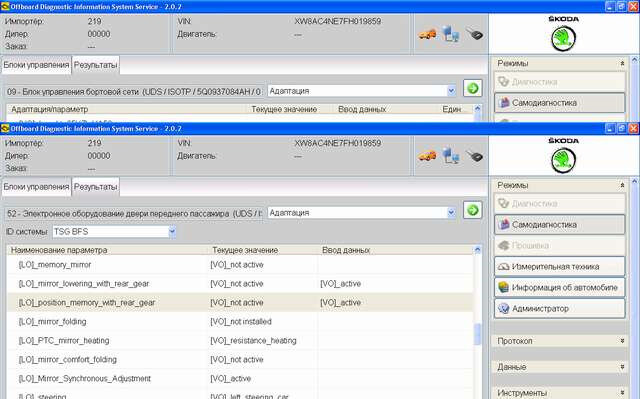640x399 pixels.
Task: Click the Текущее значение column header in the front window
Action: coord(245,250)
